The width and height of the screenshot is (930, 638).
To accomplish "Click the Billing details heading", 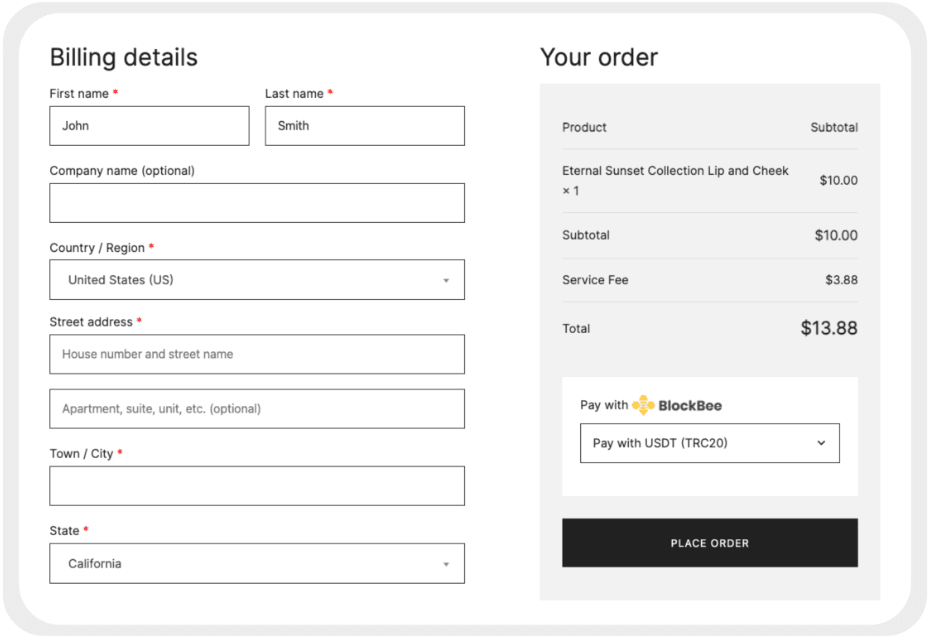I will coord(123,57).
